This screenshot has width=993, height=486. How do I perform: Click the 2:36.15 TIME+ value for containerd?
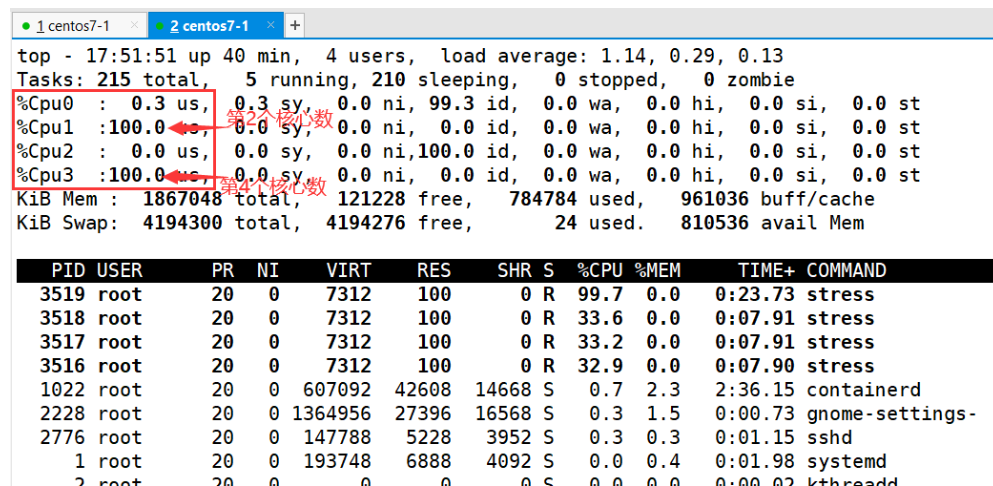click(x=755, y=390)
